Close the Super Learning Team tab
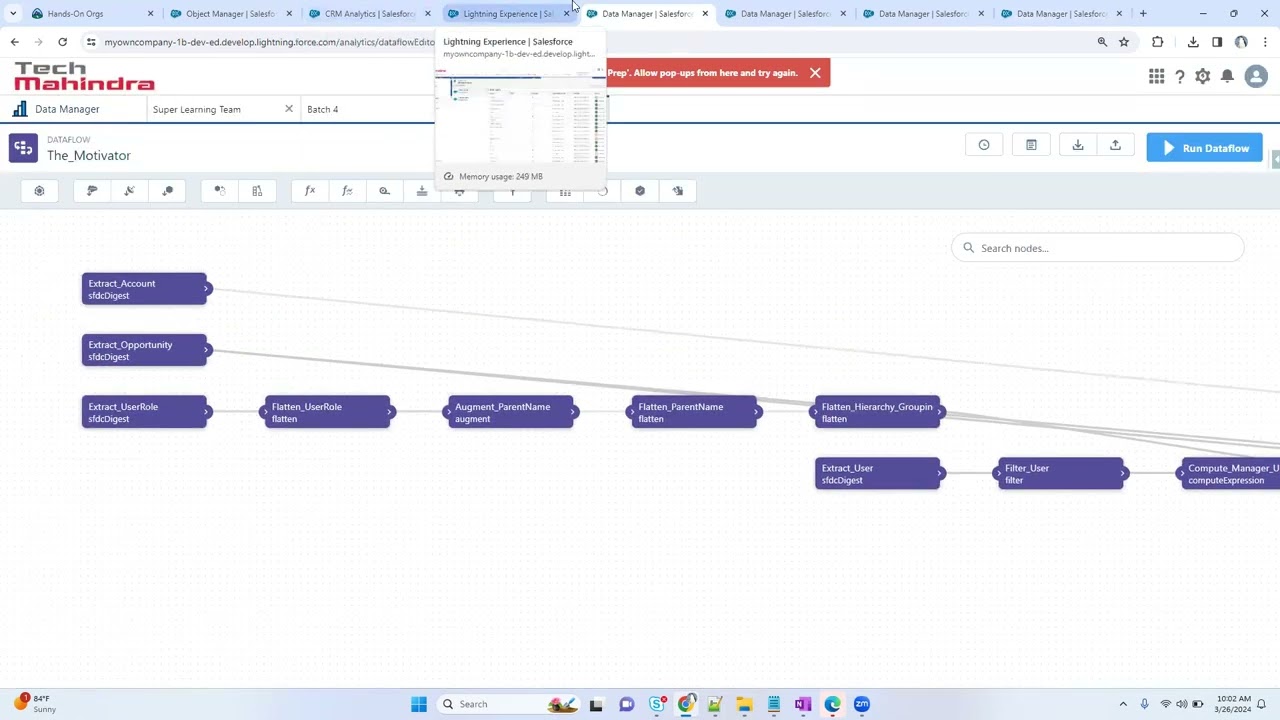This screenshot has width=1280, height=720. coord(289,109)
